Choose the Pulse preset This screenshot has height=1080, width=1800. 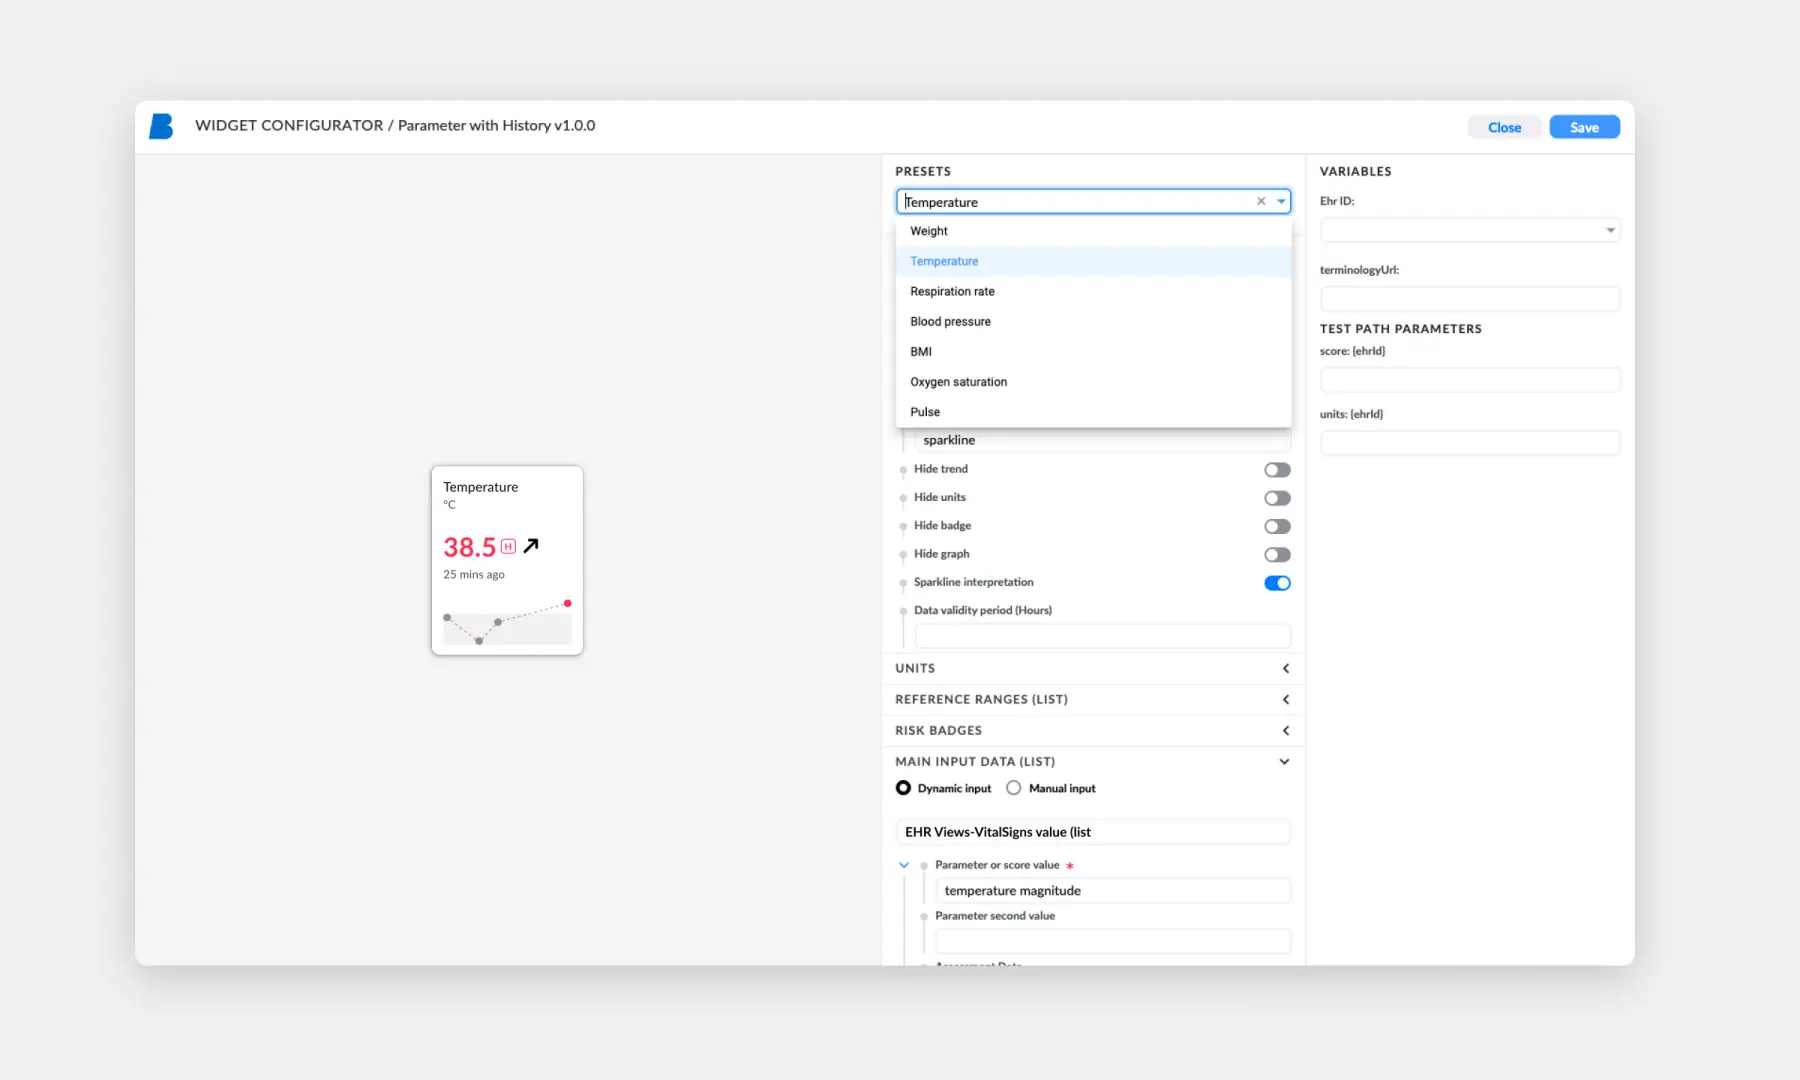click(x=1093, y=411)
